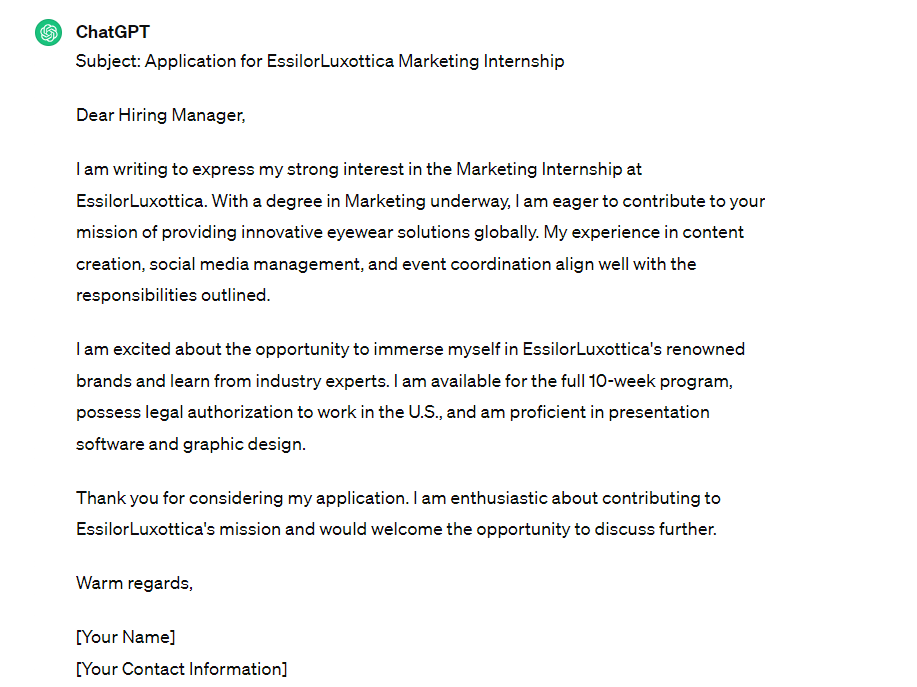Click the [Your Contact Information] placeholder

click(x=182, y=669)
